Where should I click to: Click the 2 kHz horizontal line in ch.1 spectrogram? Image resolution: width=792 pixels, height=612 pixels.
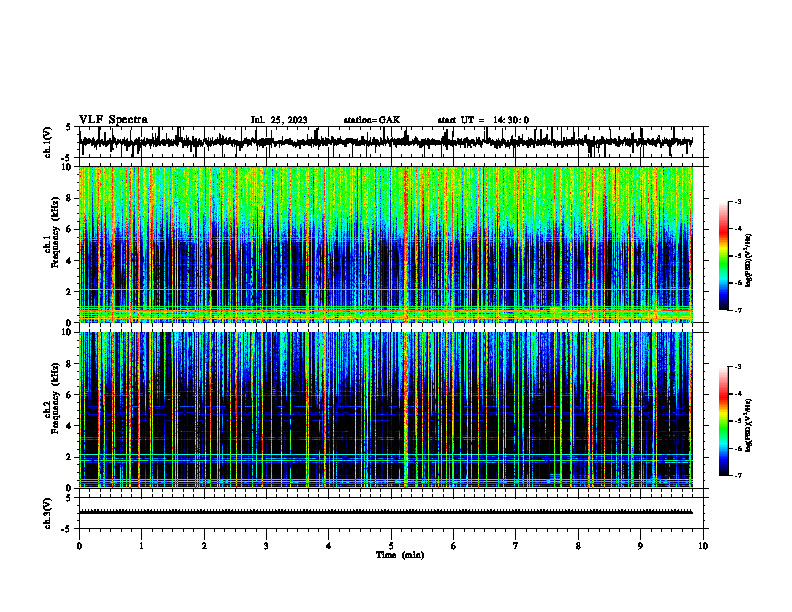(386, 289)
